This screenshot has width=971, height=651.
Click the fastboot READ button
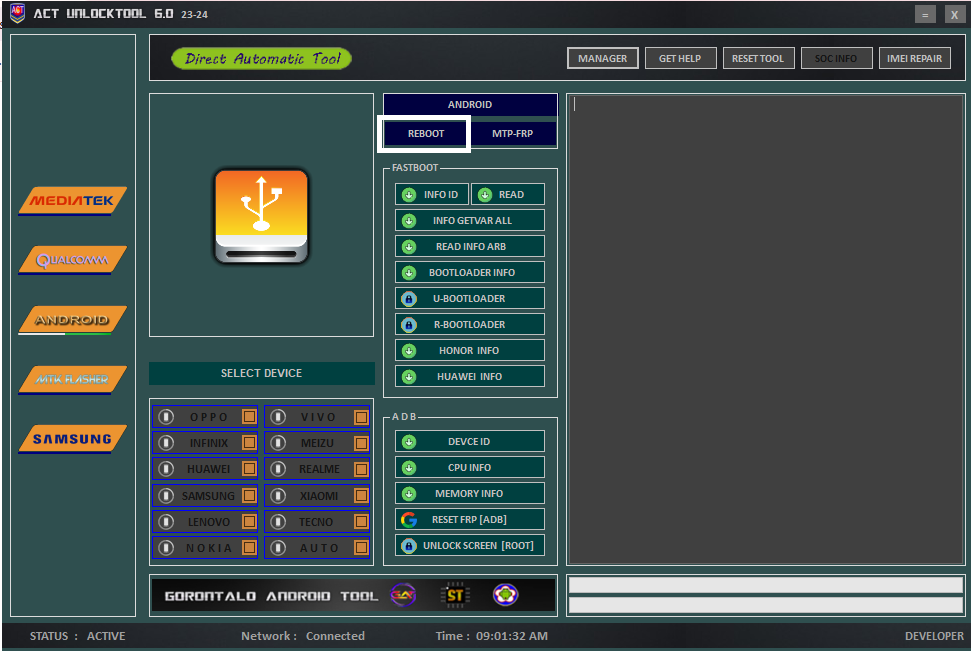pos(508,194)
